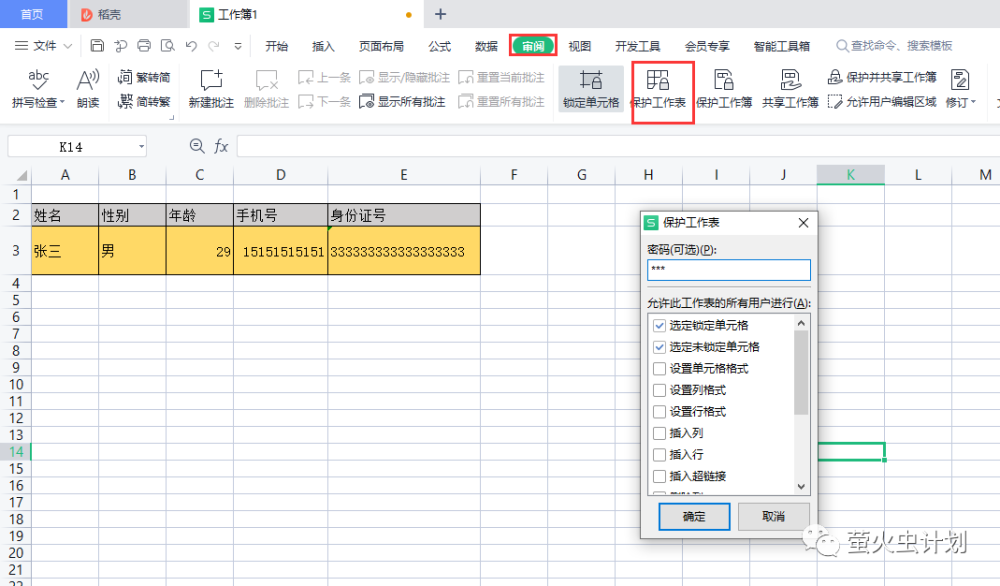Start the 朗读 read-aloud tool
The width and height of the screenshot is (1000, 586).
point(88,88)
